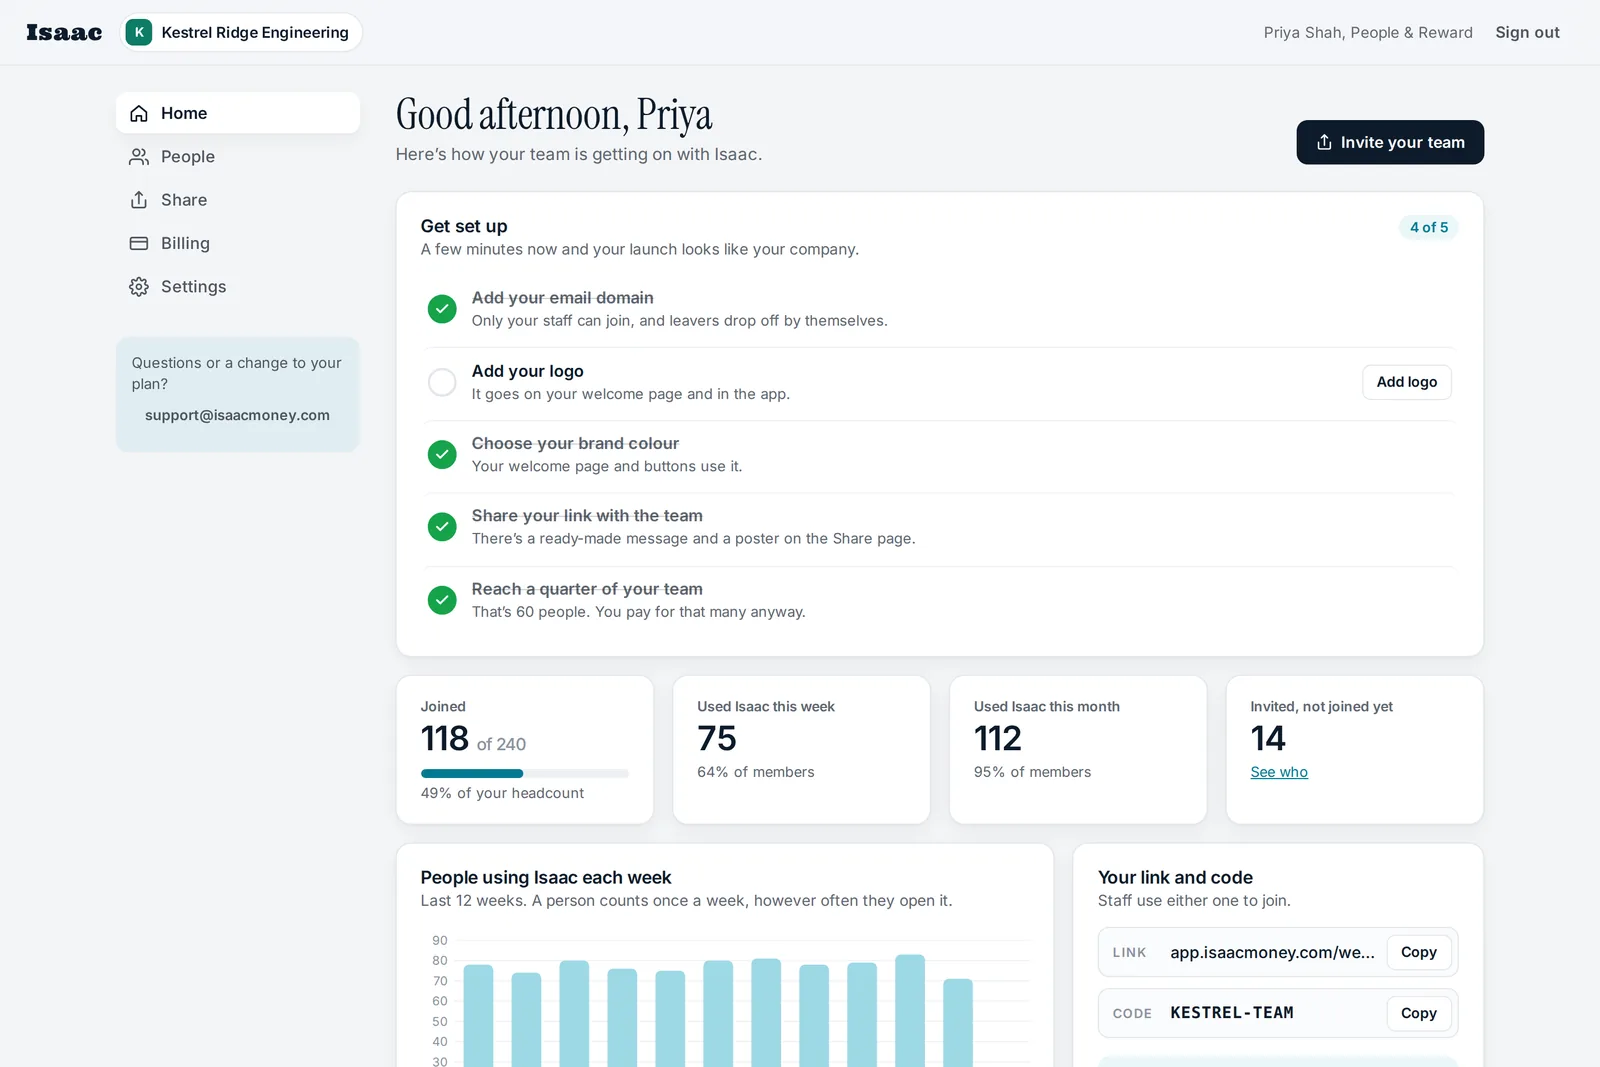Click '64% of members' text
The width and height of the screenshot is (1600, 1067).
pyautogui.click(x=756, y=772)
